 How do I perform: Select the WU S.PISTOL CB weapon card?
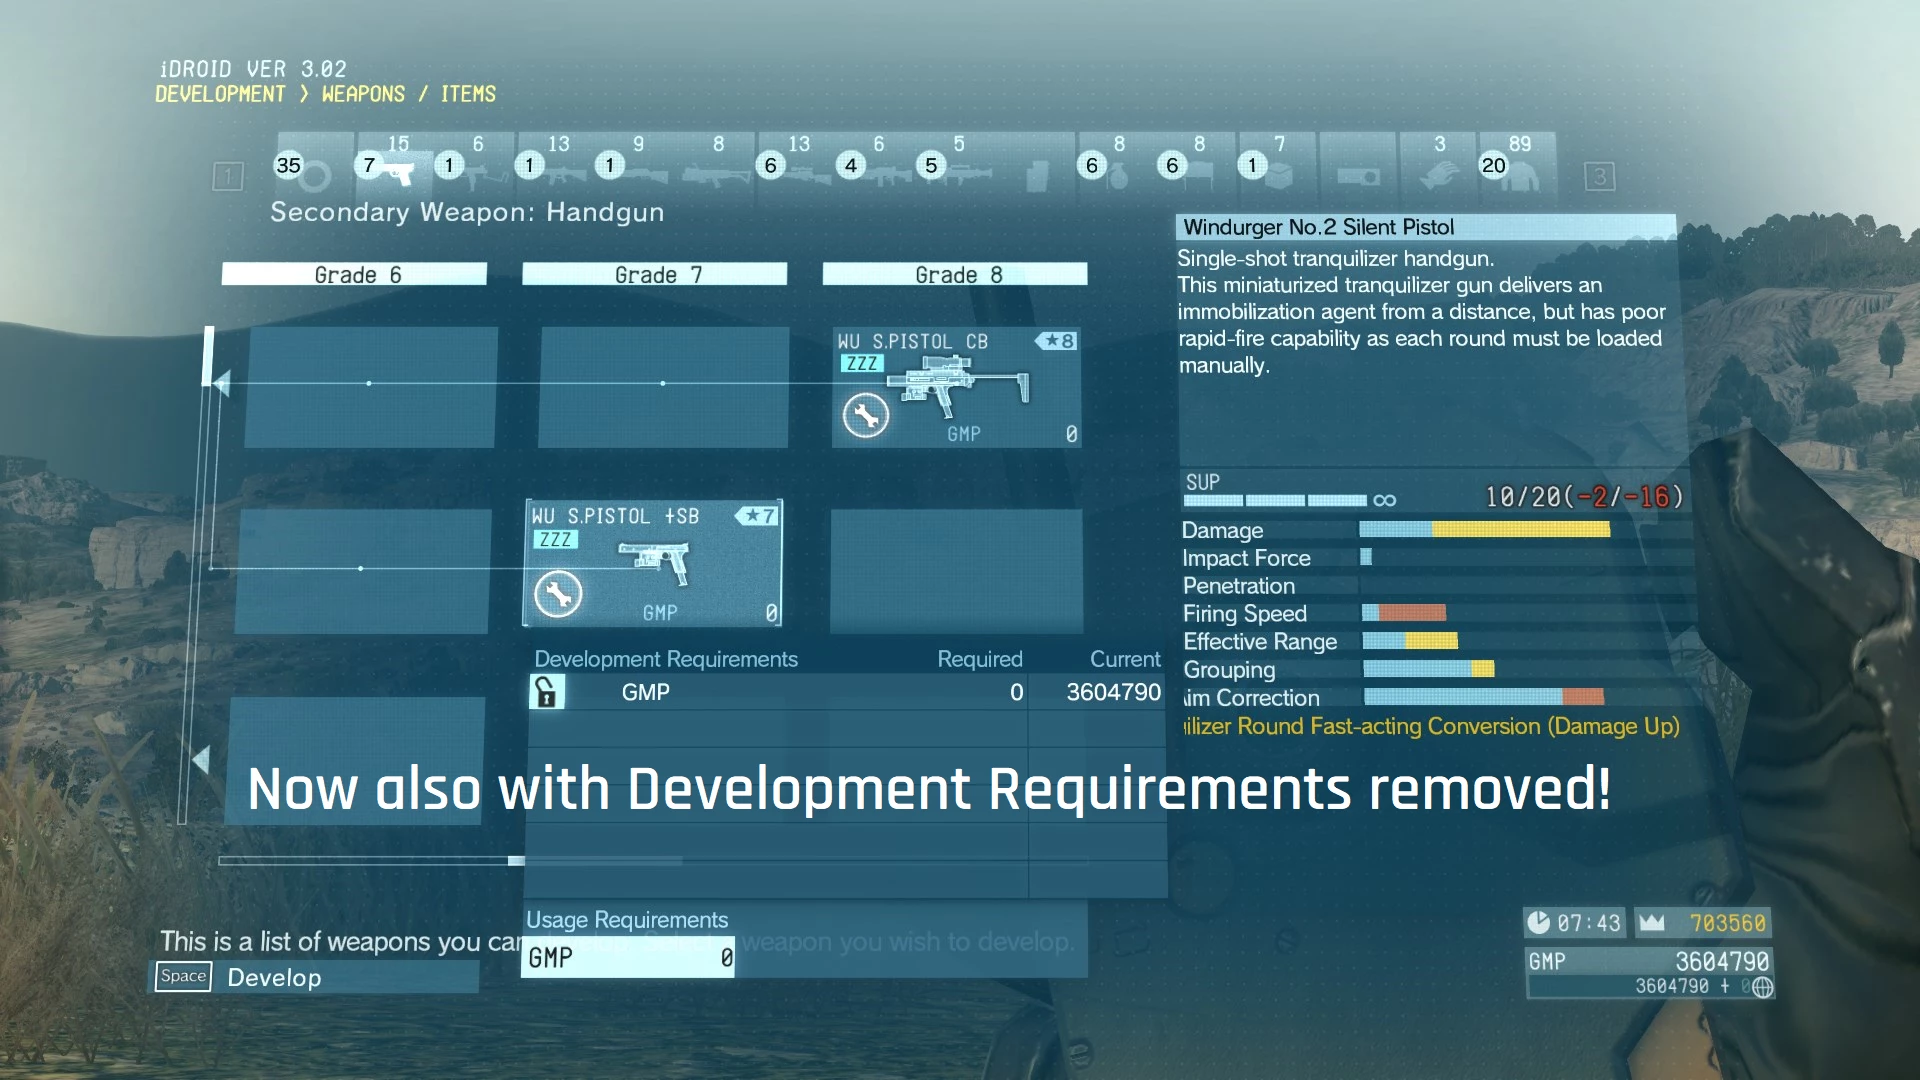pos(957,387)
